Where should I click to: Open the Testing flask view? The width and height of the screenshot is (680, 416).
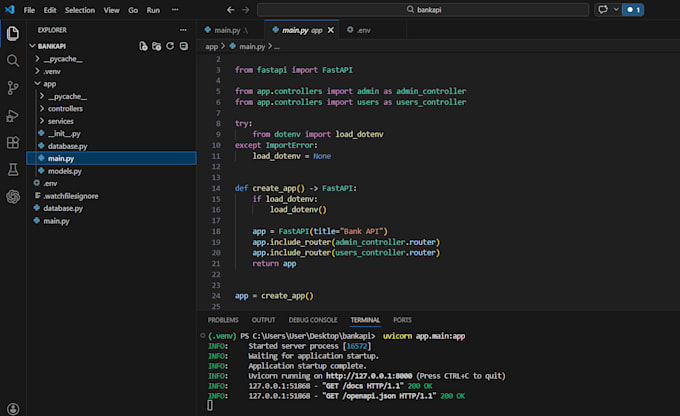pos(13,170)
